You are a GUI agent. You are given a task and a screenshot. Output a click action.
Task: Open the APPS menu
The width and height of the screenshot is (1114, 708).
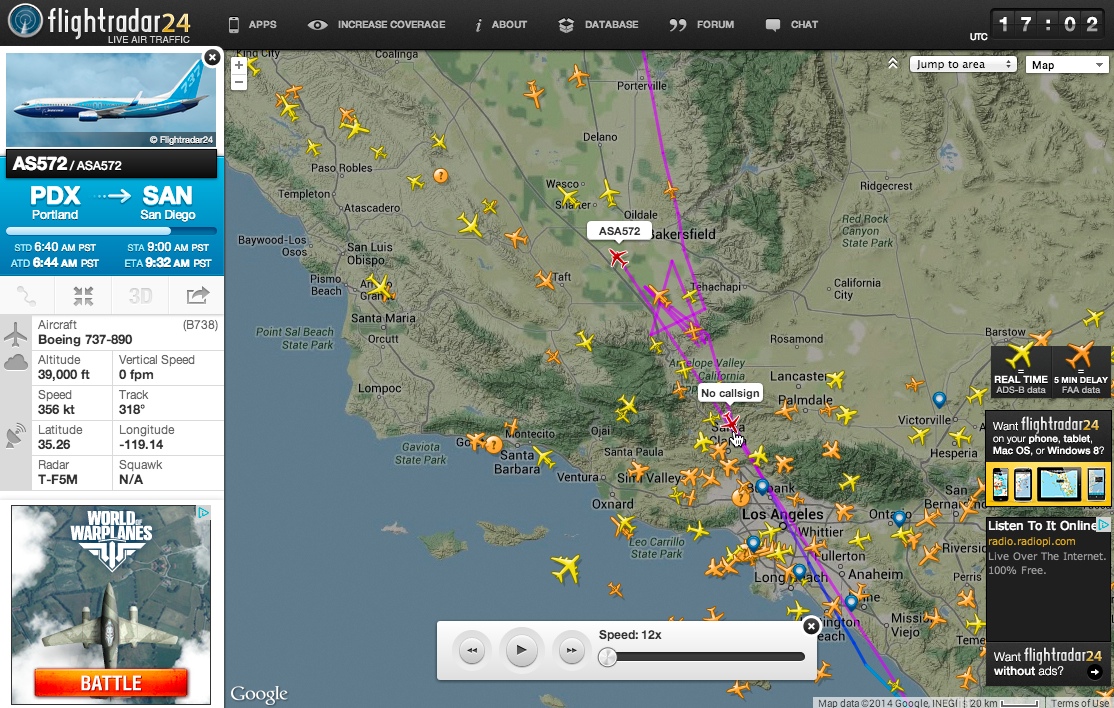252,25
